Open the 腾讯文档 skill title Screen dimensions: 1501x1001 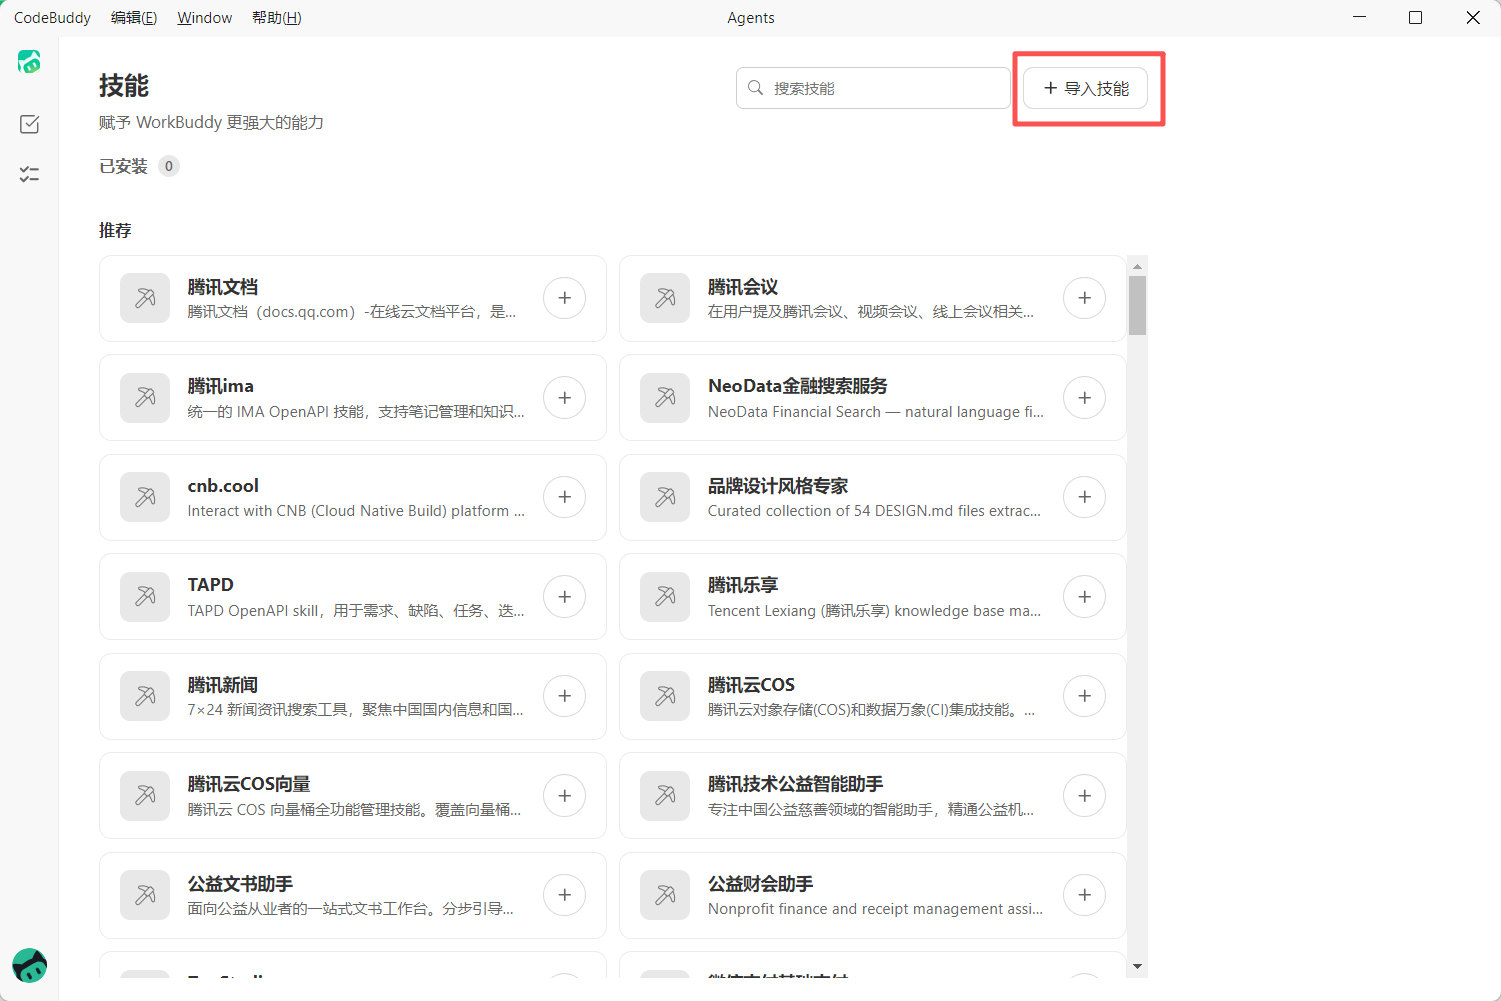pos(223,287)
